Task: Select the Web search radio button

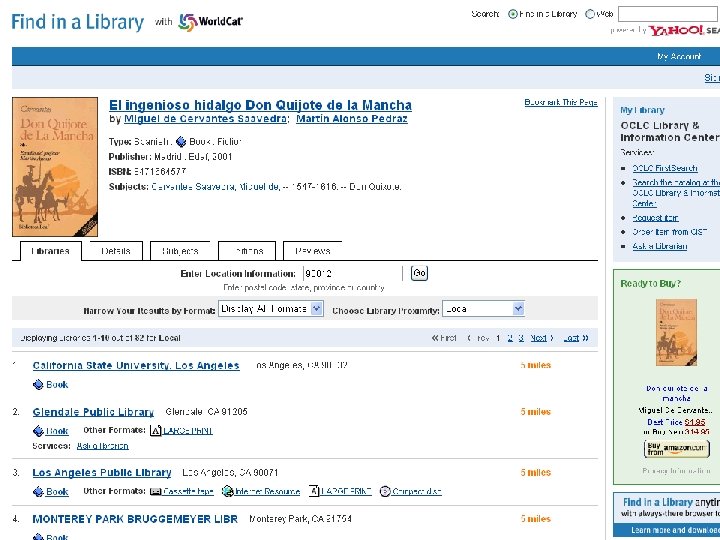Action: (590, 14)
